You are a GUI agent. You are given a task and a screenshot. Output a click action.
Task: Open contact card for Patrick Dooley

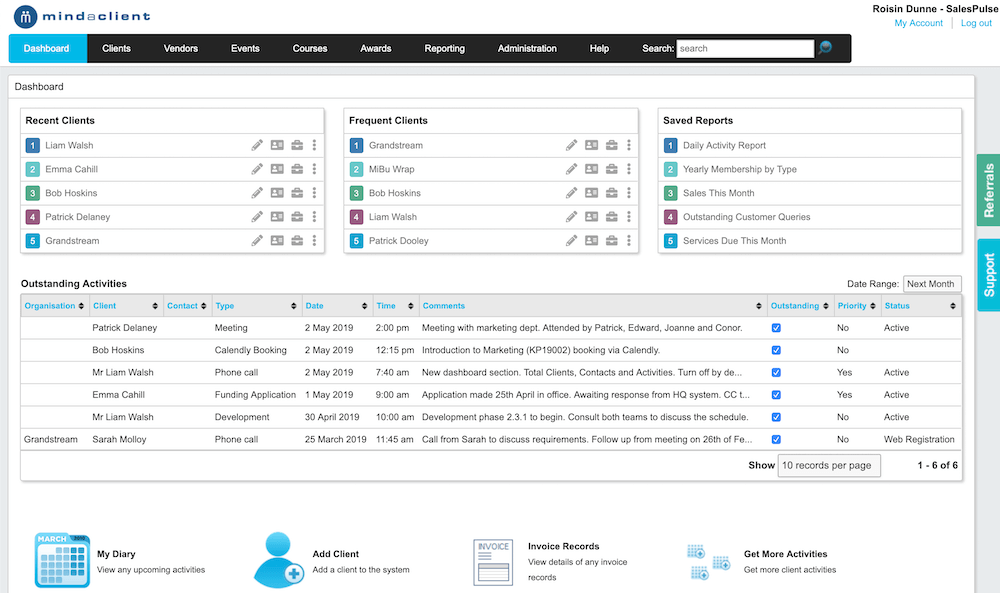(x=592, y=240)
